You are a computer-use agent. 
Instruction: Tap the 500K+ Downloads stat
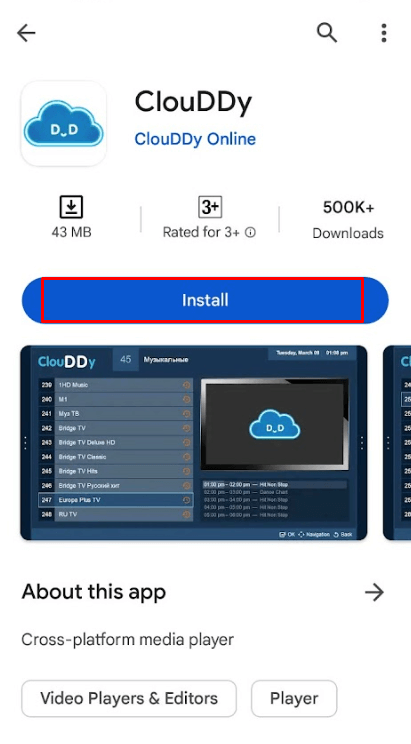[348, 220]
